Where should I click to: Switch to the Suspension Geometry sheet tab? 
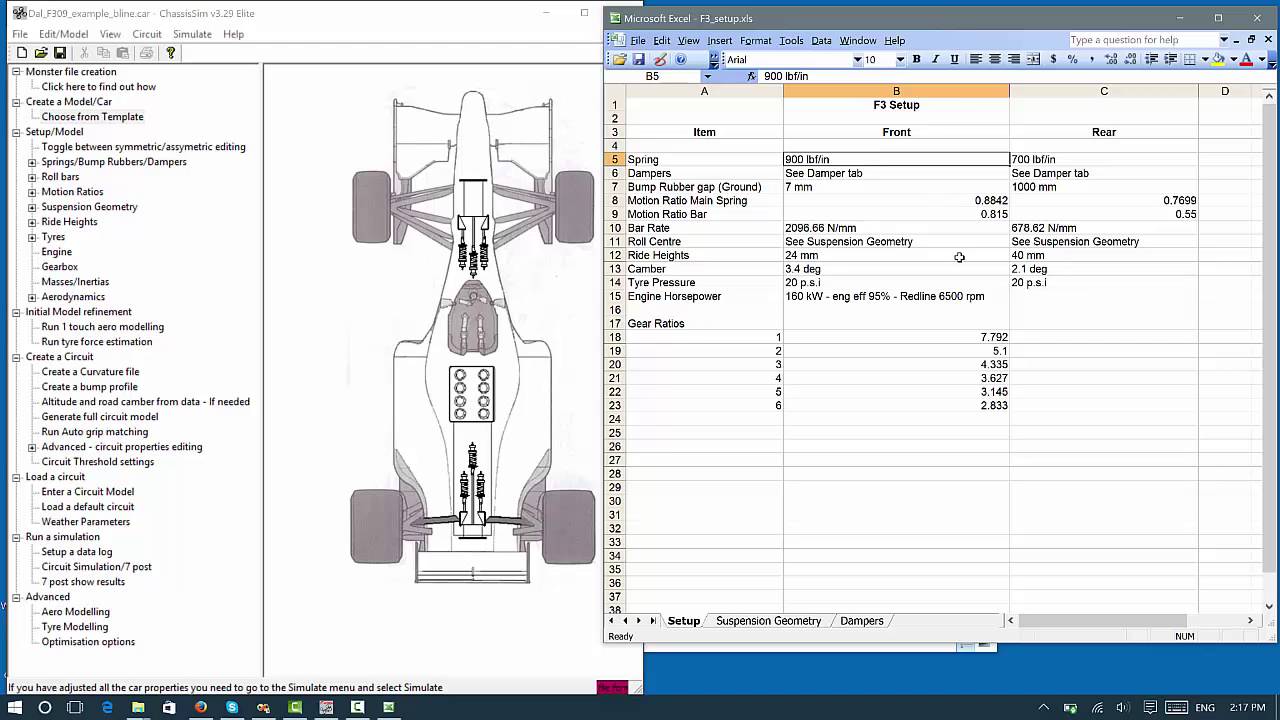768,621
